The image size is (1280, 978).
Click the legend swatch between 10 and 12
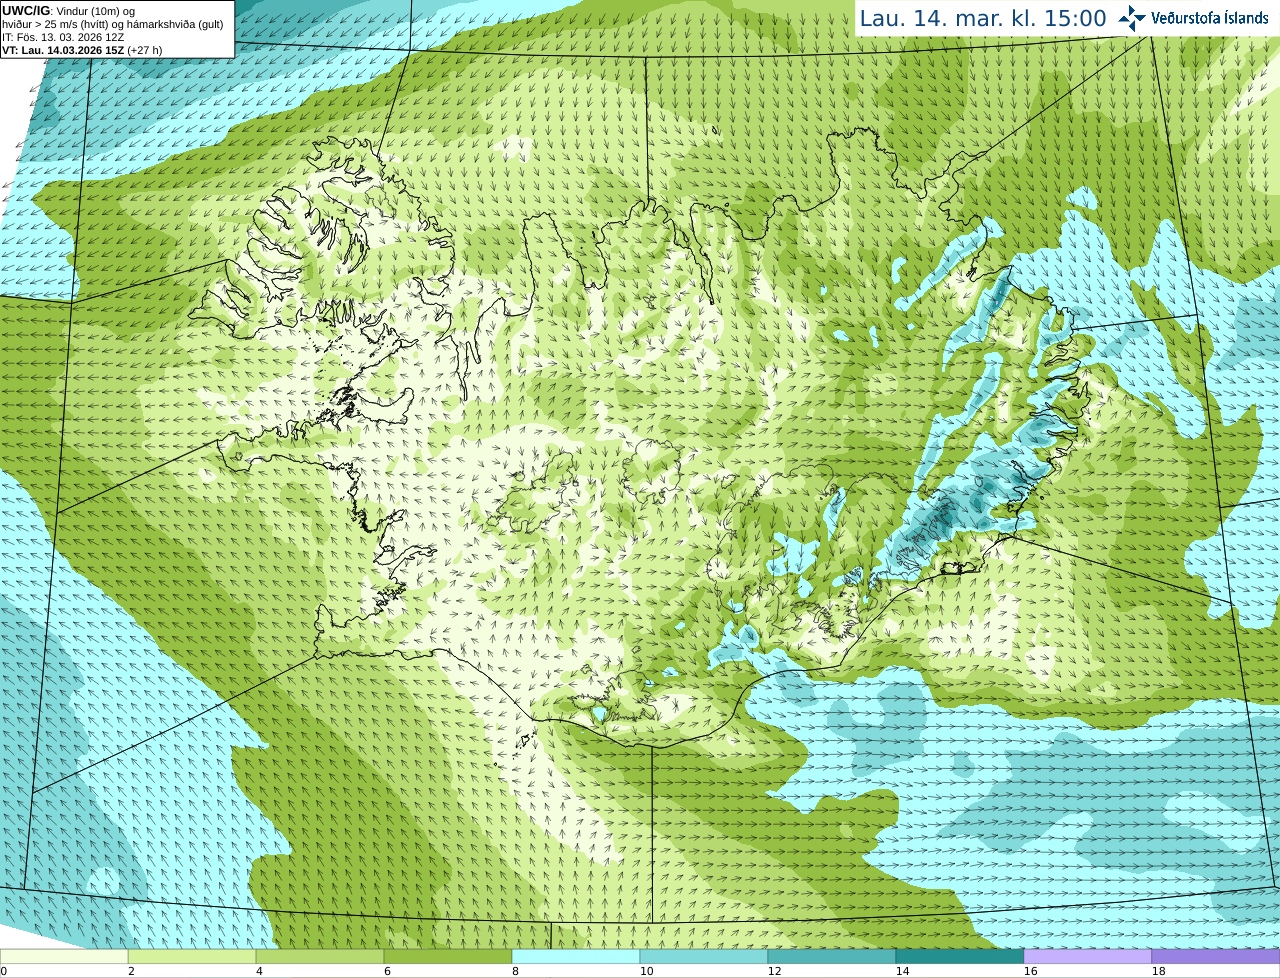tap(704, 956)
